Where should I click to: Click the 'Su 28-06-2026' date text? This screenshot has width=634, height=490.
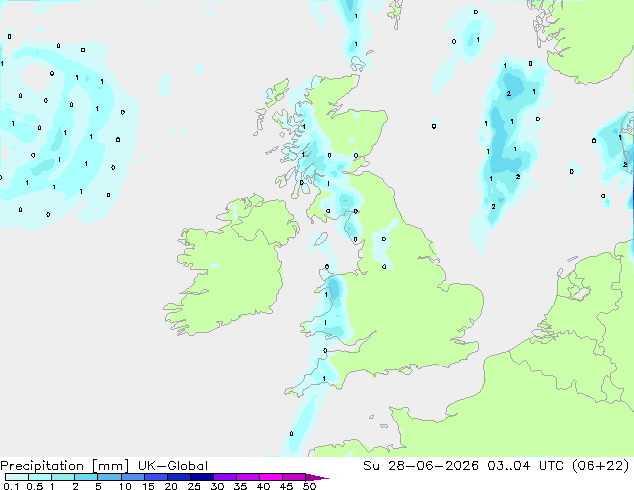pyautogui.click(x=421, y=466)
